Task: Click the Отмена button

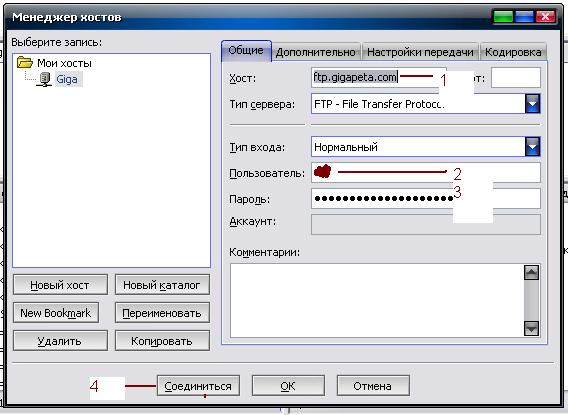Action: pos(373,386)
